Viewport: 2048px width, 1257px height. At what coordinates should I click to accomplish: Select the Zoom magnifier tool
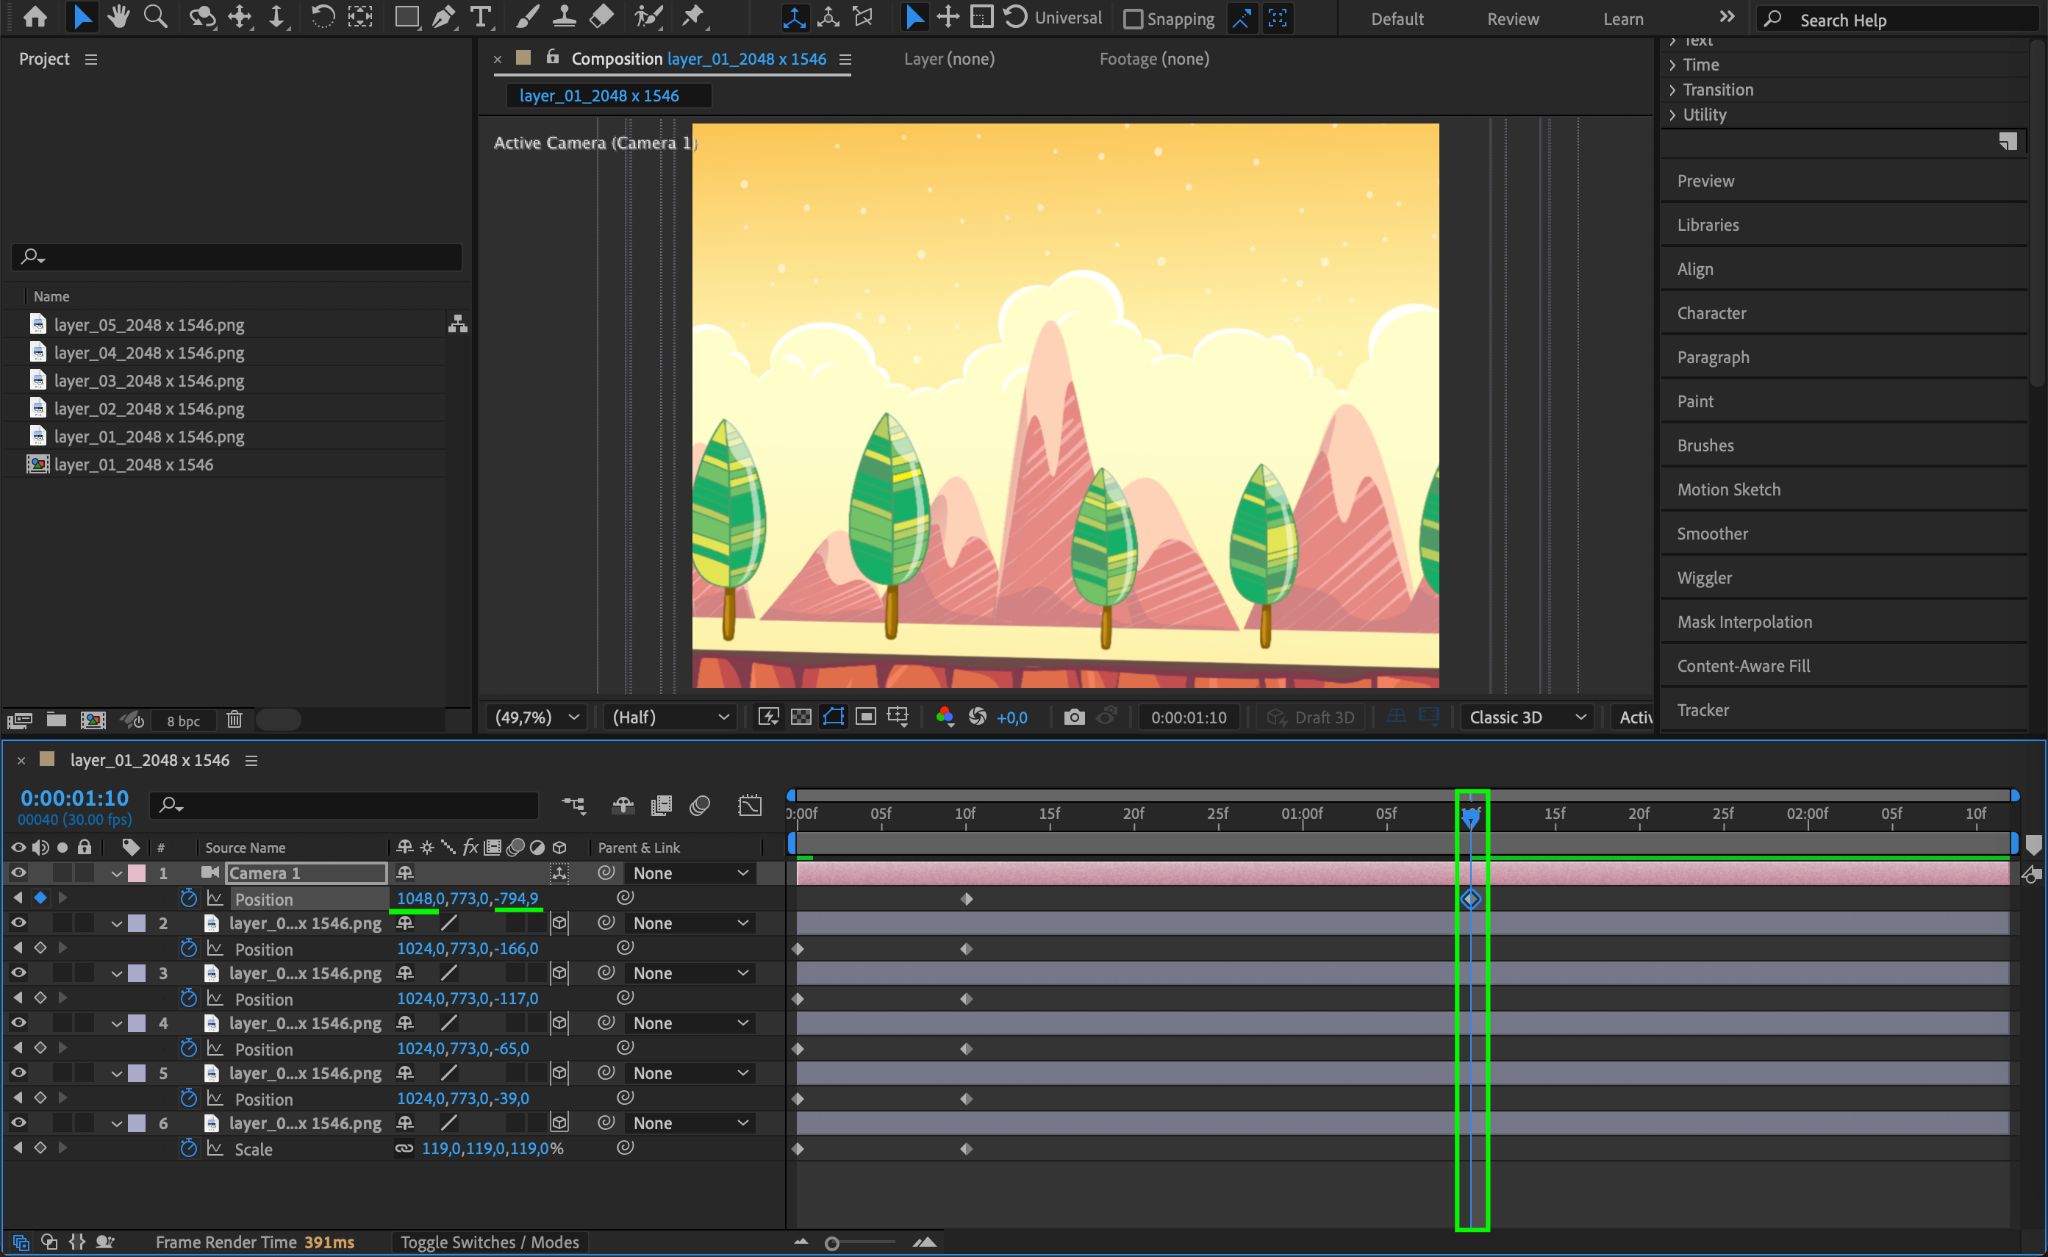155,16
